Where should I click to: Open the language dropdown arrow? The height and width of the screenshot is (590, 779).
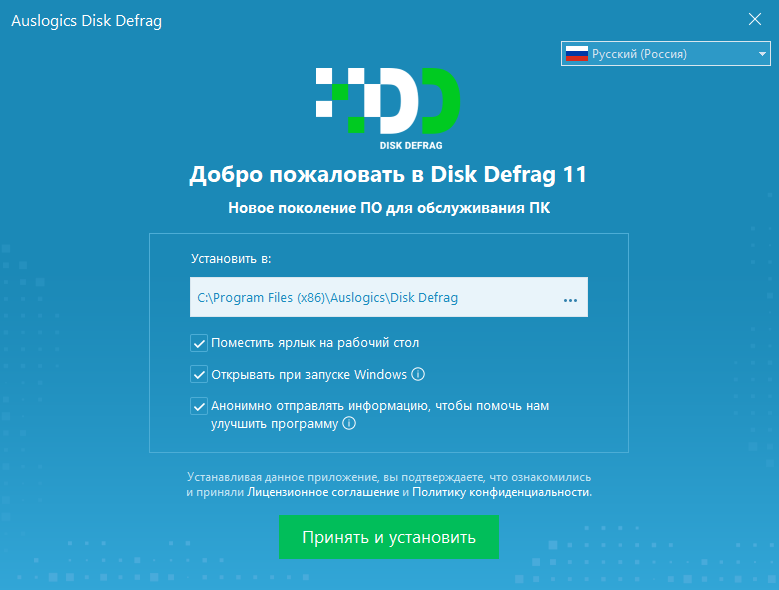click(x=762, y=54)
